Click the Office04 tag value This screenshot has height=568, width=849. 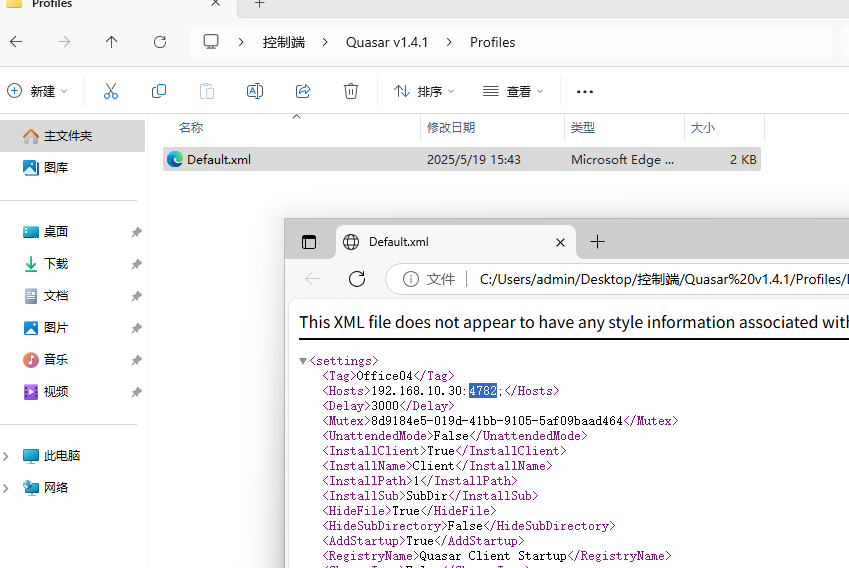pyautogui.click(x=384, y=376)
